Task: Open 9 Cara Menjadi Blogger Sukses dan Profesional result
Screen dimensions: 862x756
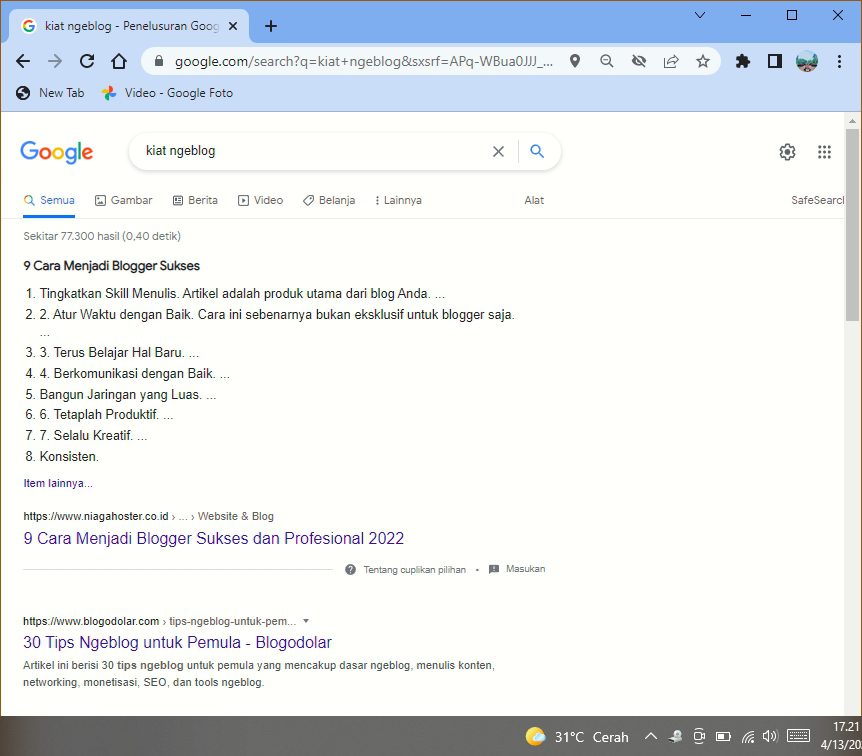Action: click(x=213, y=538)
